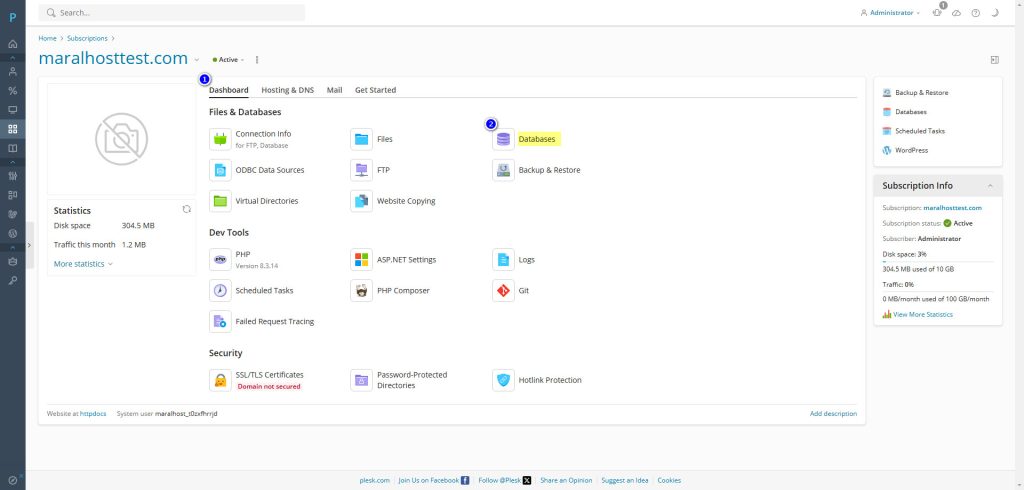1024x490 pixels.
Task: Open the Files manager
Action: 384,139
